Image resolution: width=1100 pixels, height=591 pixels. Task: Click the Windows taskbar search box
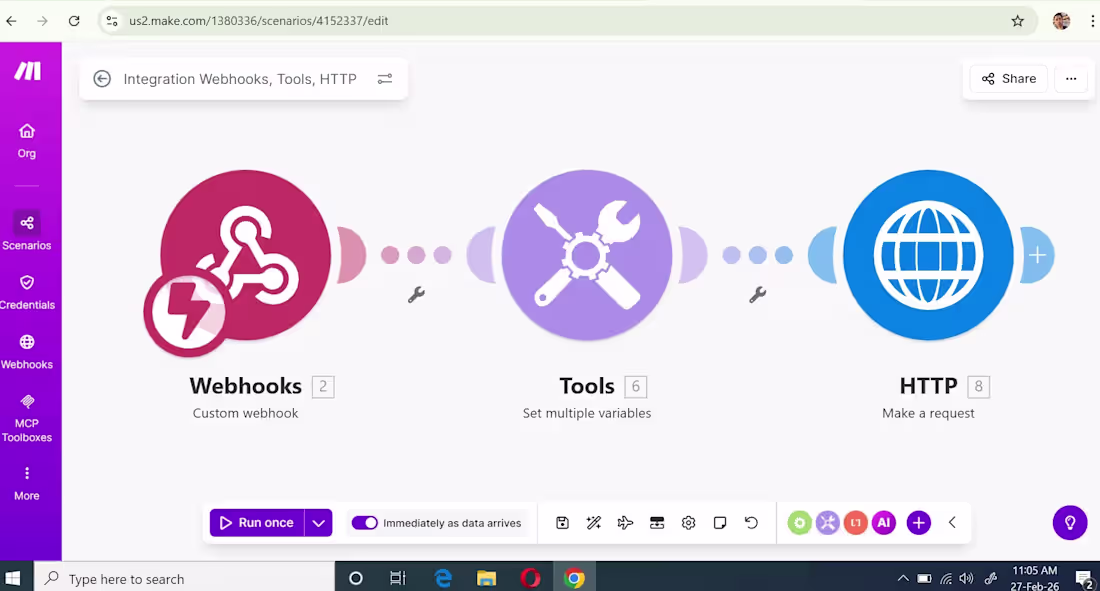click(x=185, y=578)
